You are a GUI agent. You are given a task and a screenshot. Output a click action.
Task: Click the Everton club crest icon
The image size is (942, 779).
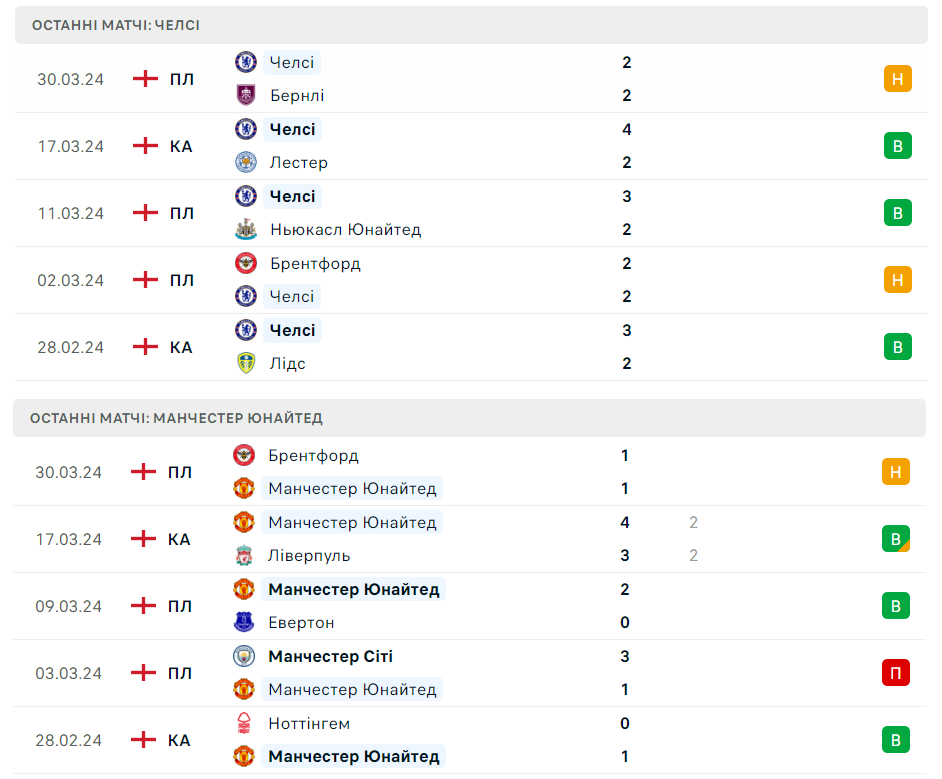click(x=244, y=622)
